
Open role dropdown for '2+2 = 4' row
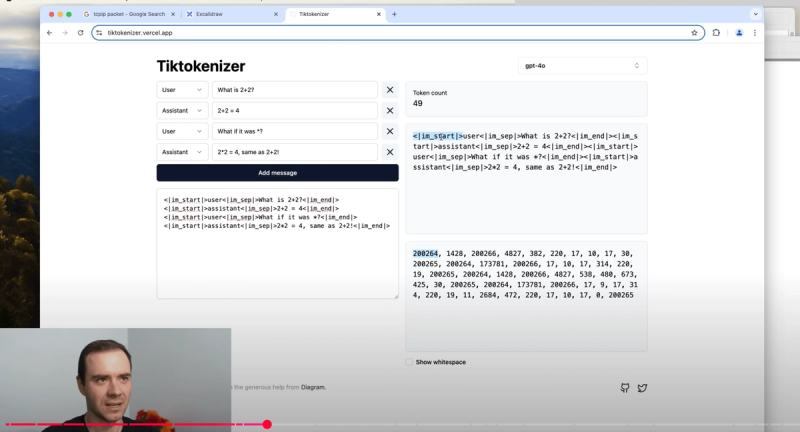(x=182, y=111)
